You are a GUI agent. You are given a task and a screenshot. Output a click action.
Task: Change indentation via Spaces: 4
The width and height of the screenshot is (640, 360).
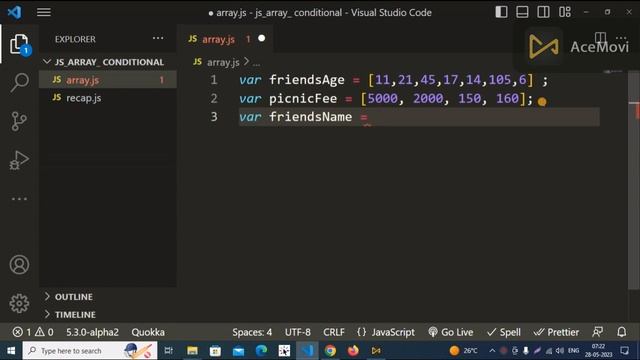coord(252,332)
